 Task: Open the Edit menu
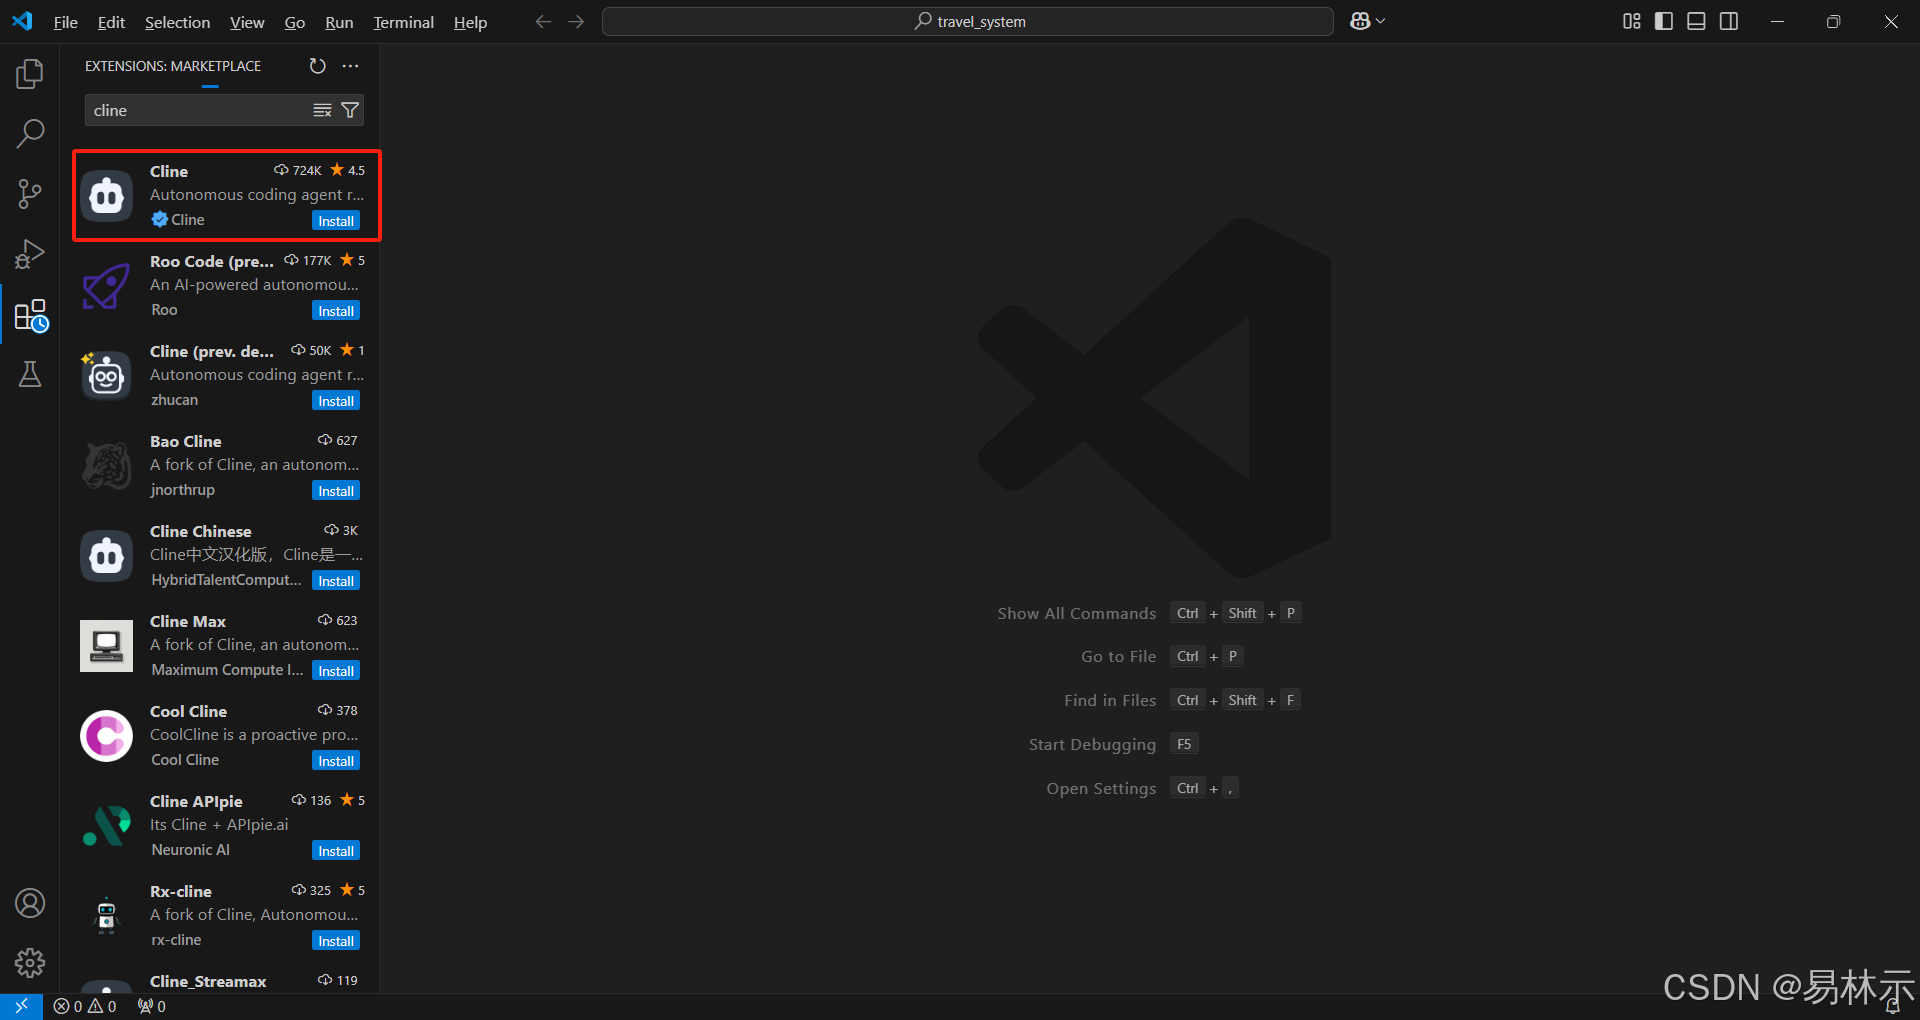(x=111, y=22)
